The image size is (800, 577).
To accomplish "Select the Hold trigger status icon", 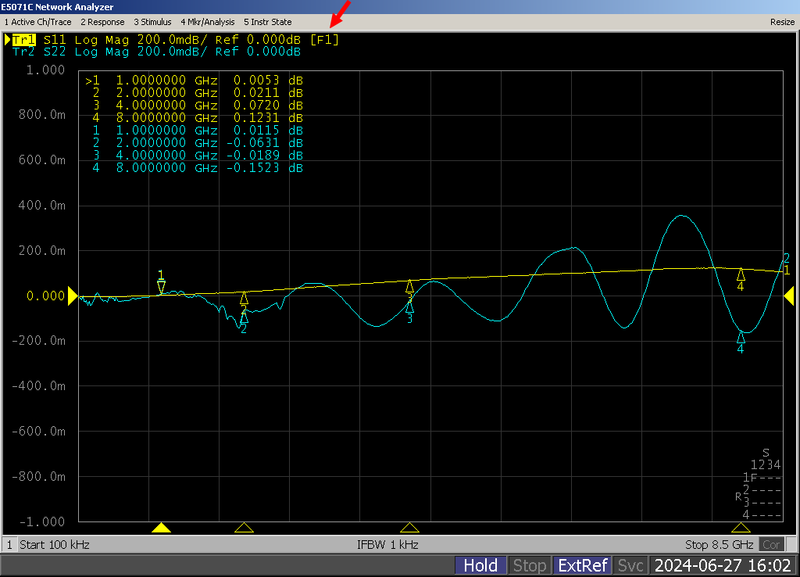I will pos(481,565).
